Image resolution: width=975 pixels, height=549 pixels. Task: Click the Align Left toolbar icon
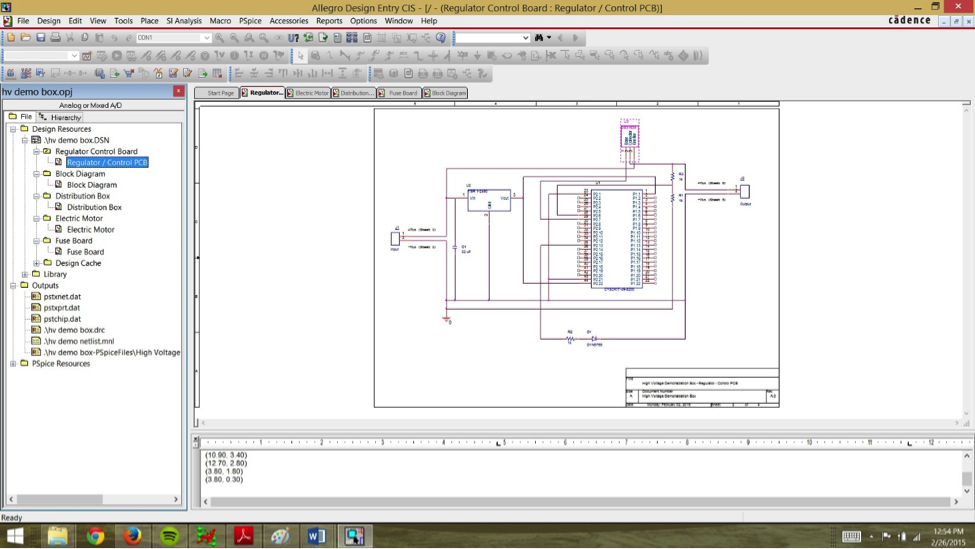239,73
